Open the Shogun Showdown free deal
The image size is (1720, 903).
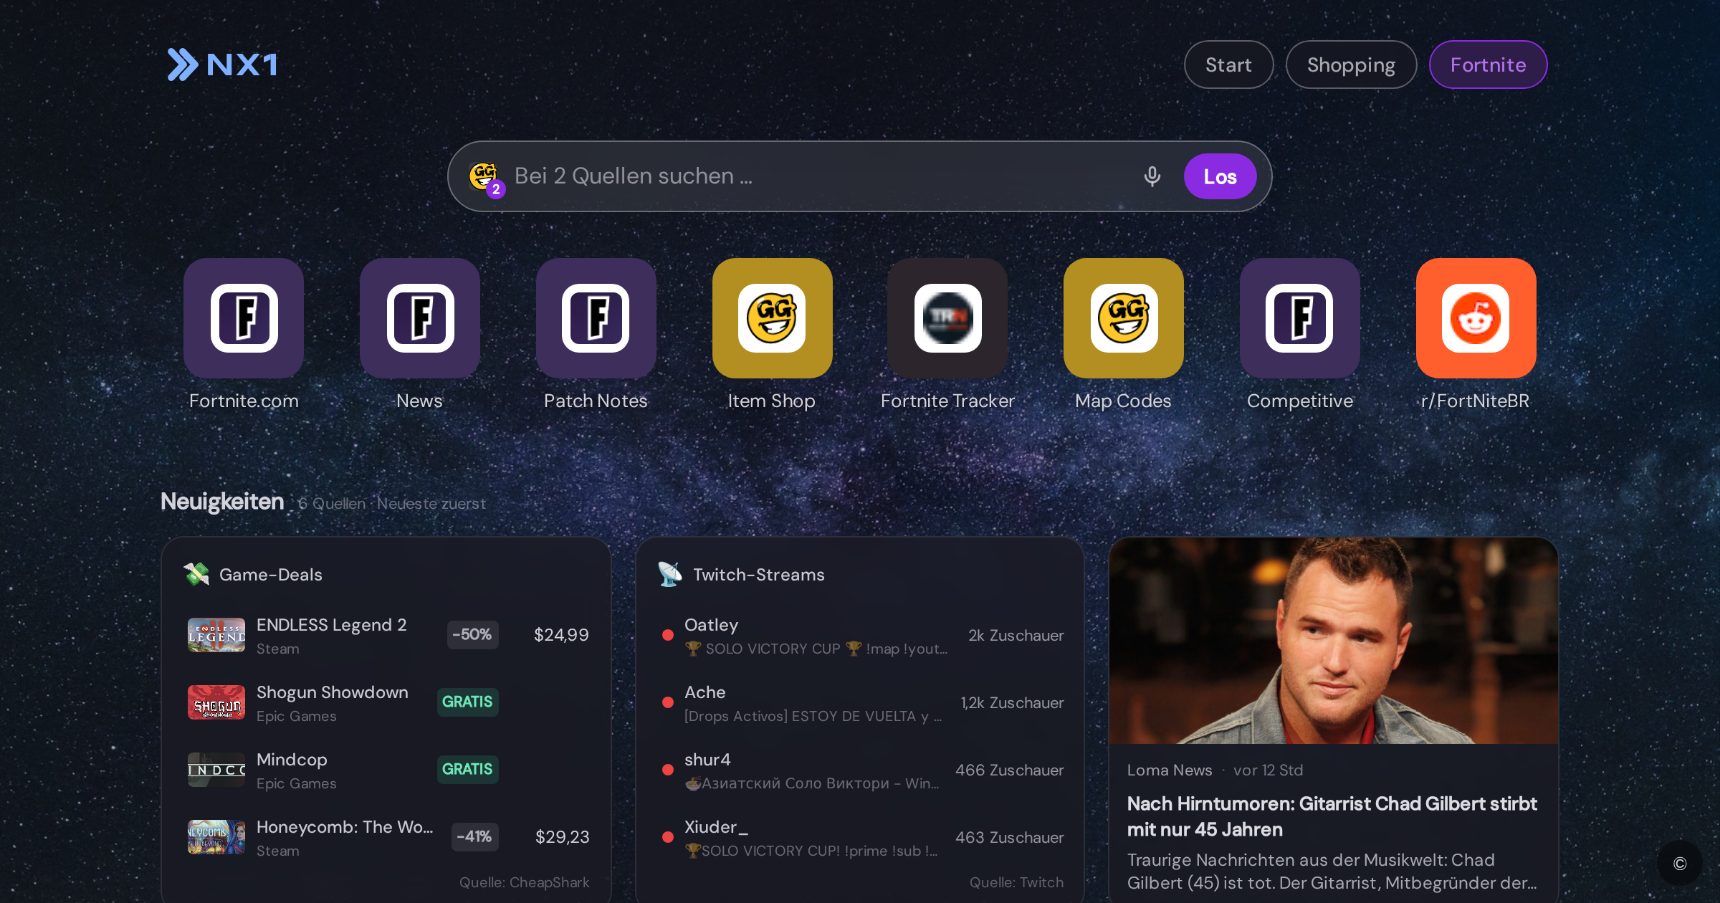click(388, 702)
